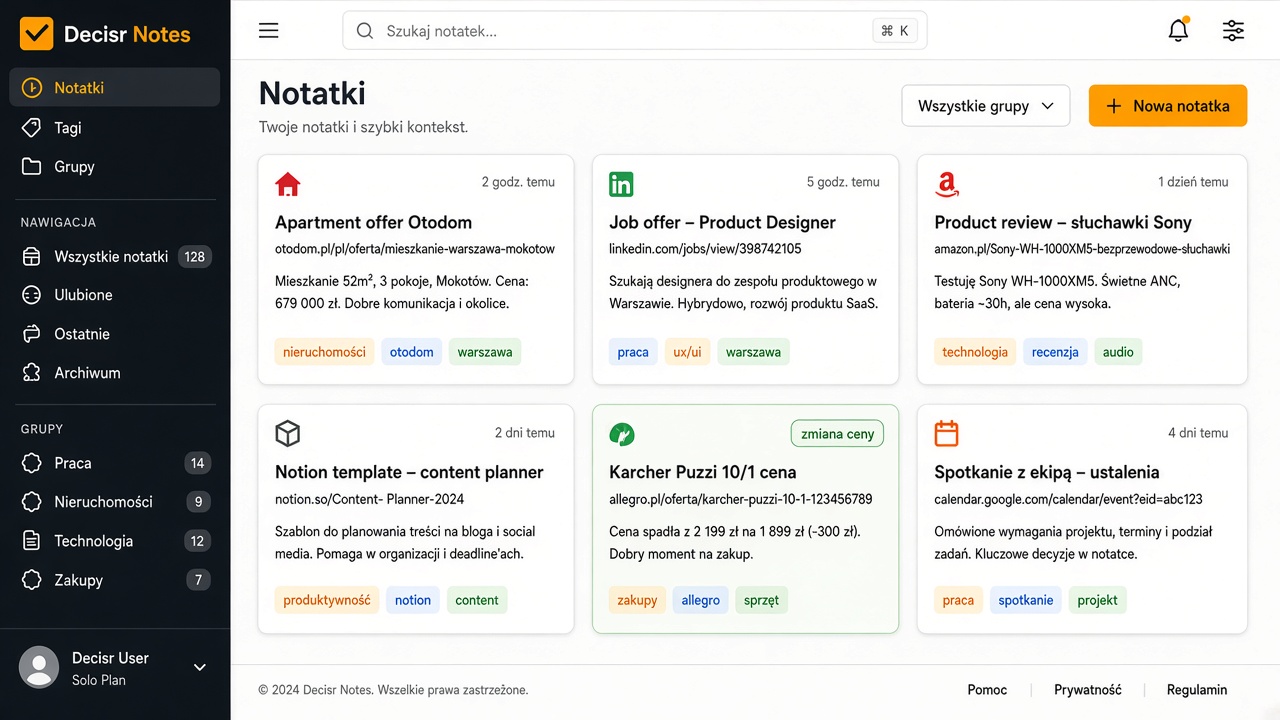Open Product review – słuchawki Sony title

pyautogui.click(x=1063, y=222)
